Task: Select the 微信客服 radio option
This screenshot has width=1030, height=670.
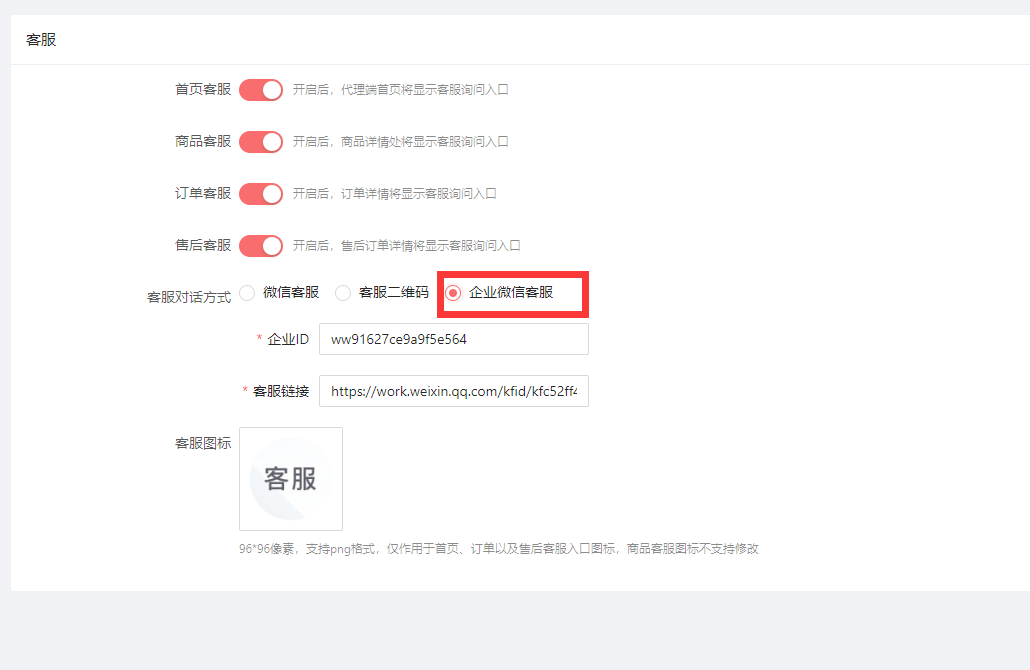Action: pyautogui.click(x=248, y=293)
